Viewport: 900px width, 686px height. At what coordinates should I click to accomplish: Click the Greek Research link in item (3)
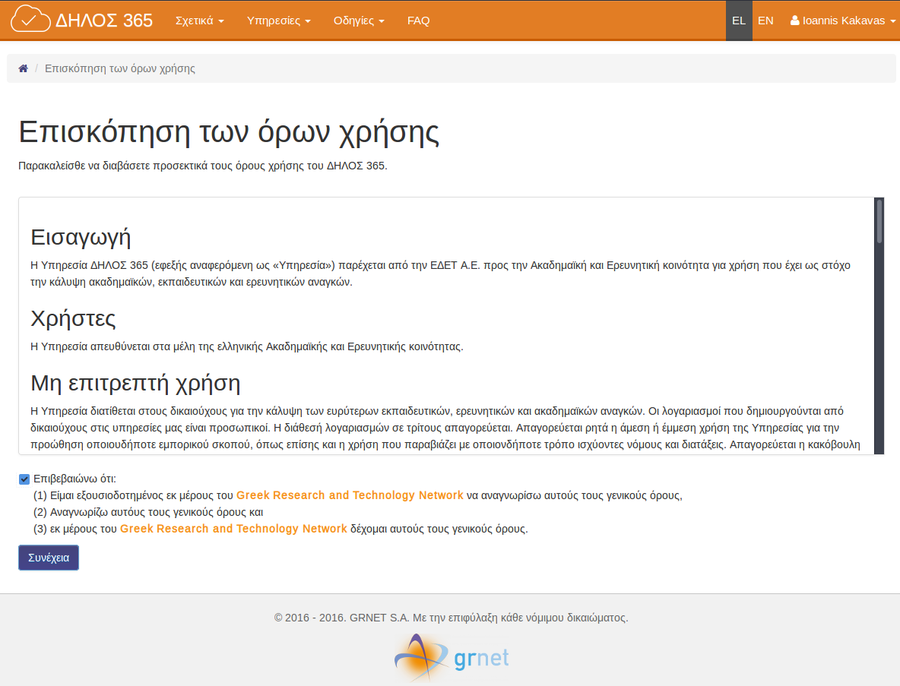tap(233, 529)
